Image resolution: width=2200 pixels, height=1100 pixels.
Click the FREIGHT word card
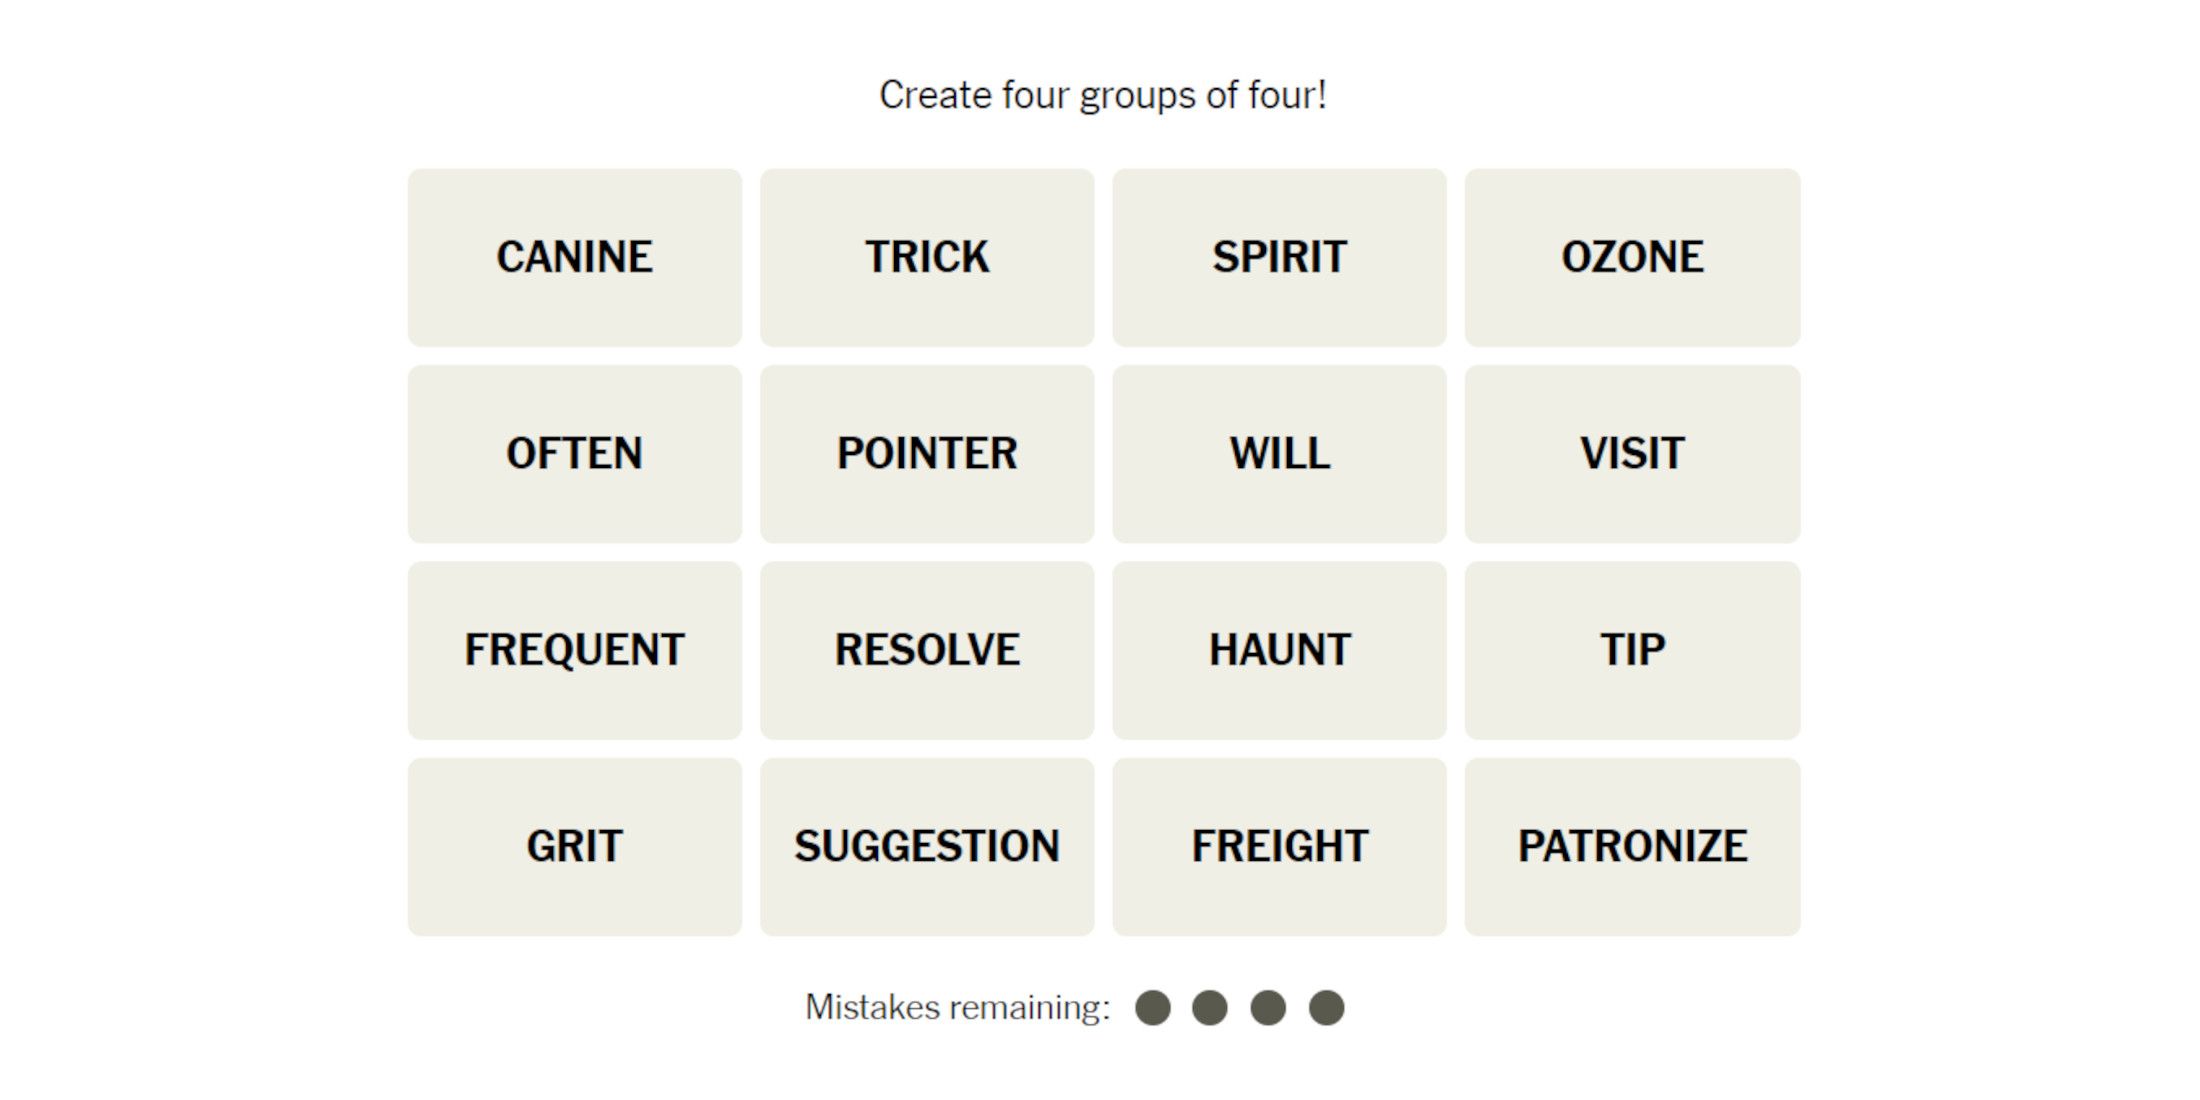click(1279, 846)
